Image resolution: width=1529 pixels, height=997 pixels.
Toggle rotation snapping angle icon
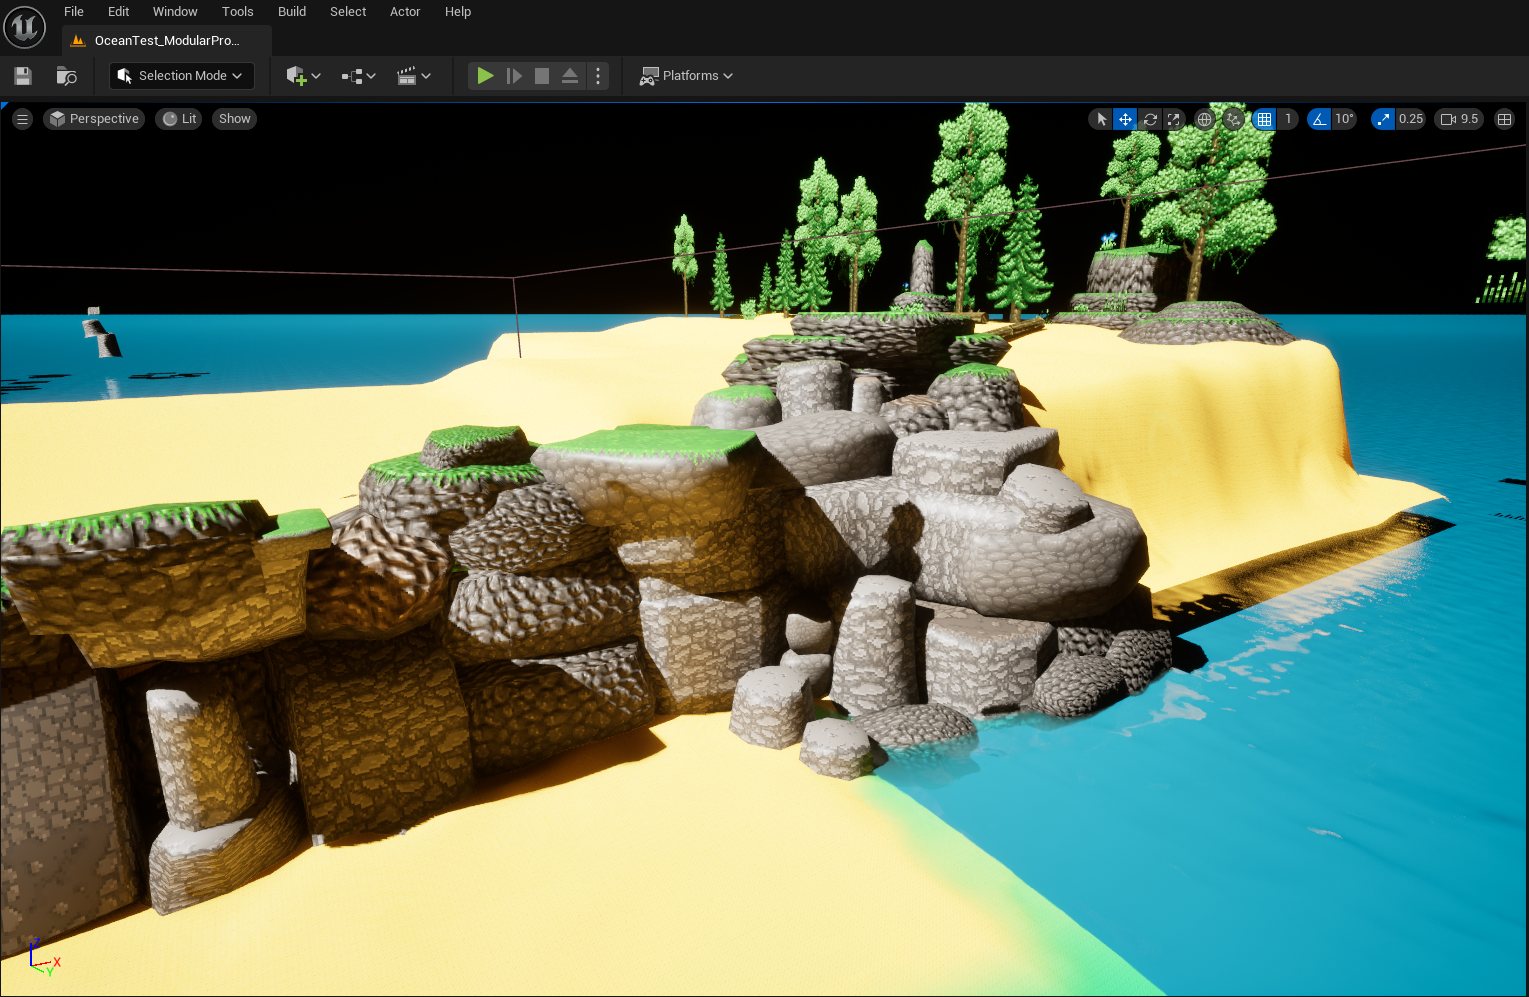point(1319,119)
